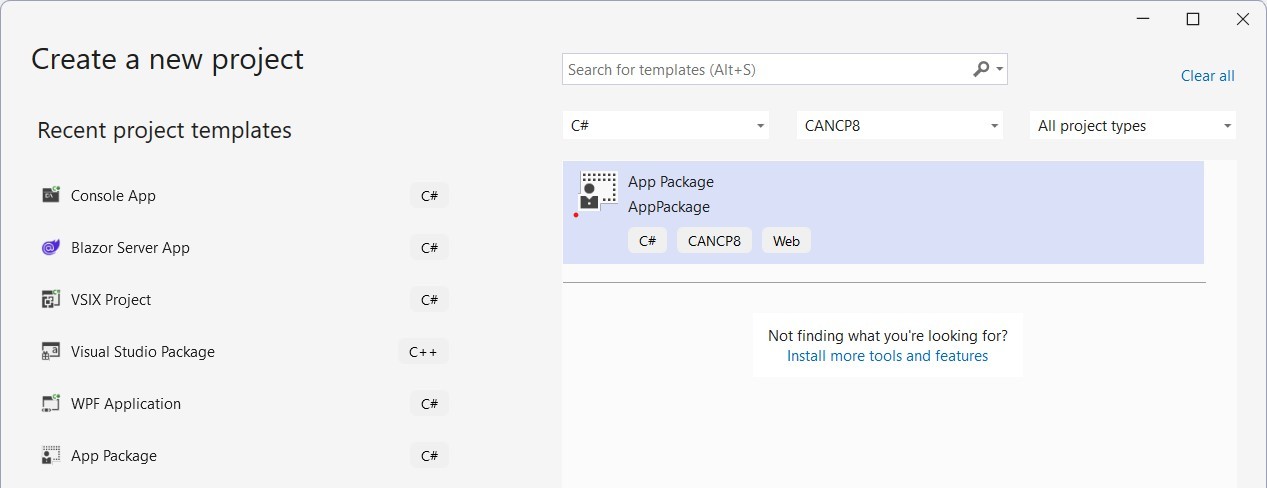This screenshot has width=1267, height=488.
Task: Open Install more tools and features link
Action: point(887,356)
